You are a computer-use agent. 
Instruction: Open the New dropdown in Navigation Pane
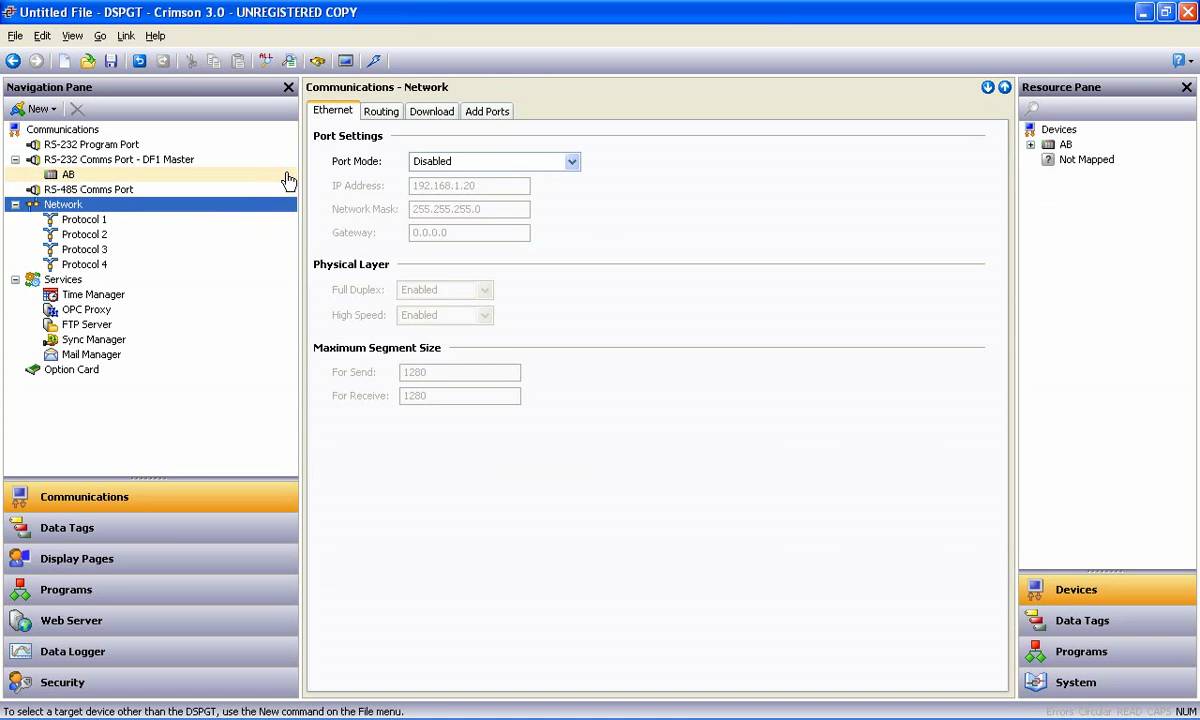(x=34, y=109)
